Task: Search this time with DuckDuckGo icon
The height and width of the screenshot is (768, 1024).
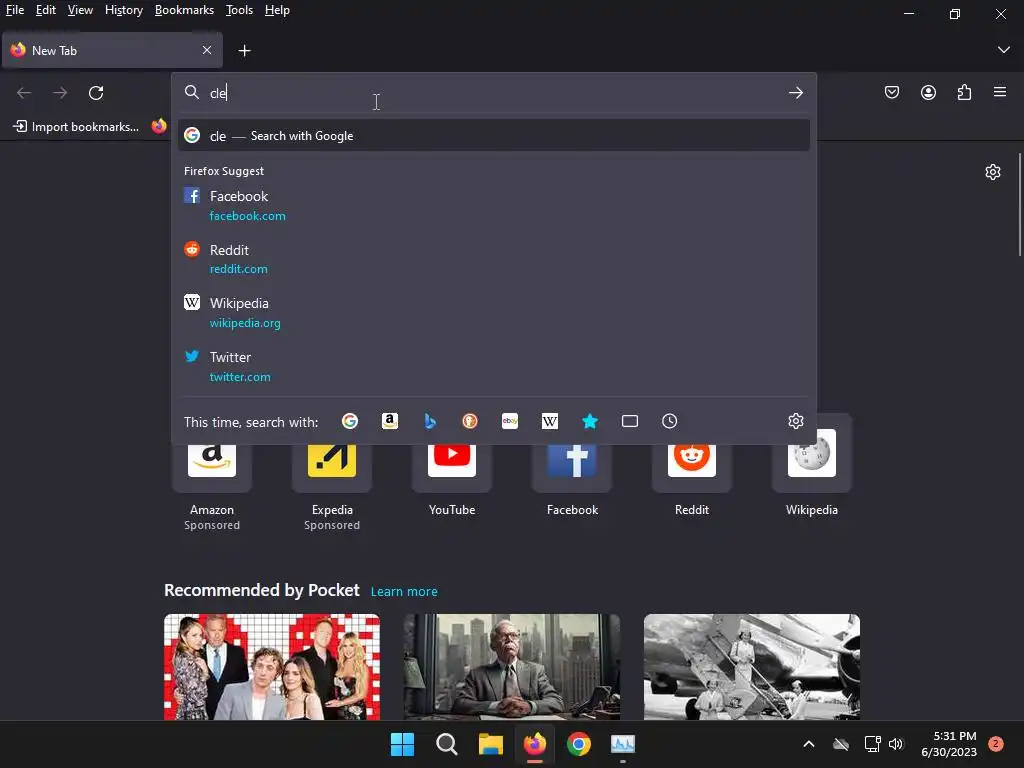Action: (470, 421)
